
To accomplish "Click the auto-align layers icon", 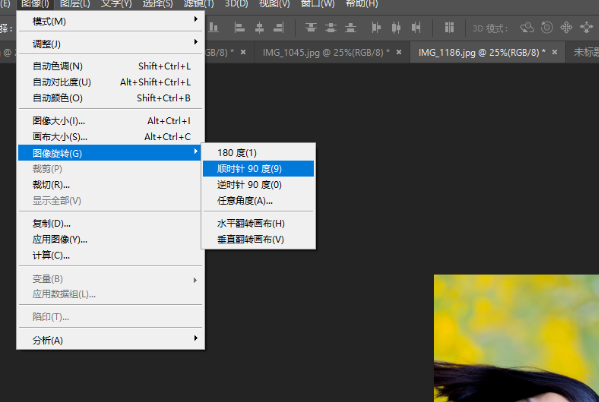I will [x=449, y=28].
